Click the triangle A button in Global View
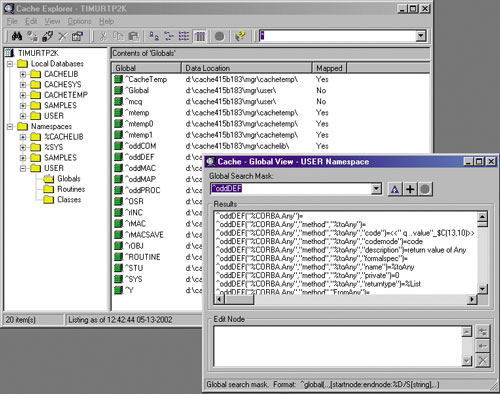This screenshot has height=394, width=500. 395,189
